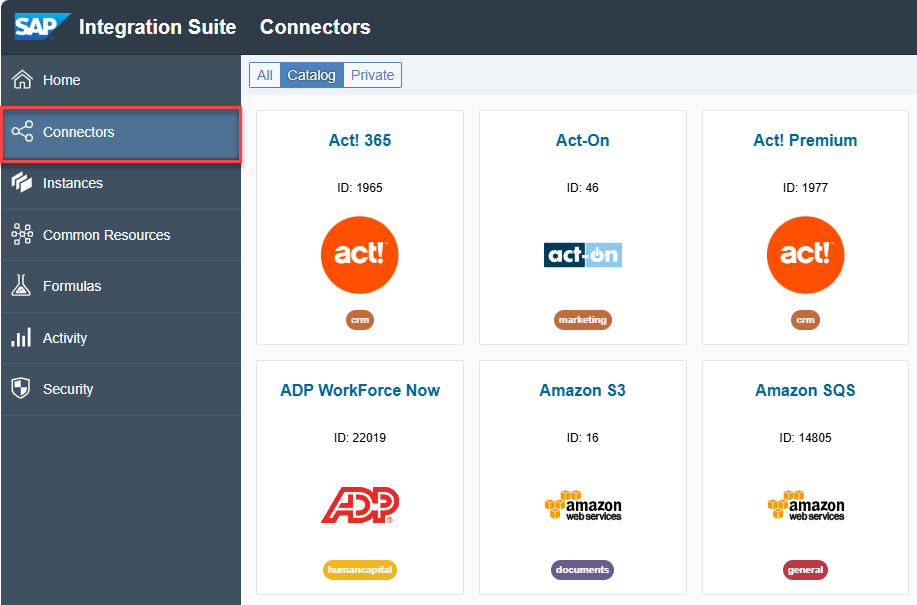Click the Act! Premium orange logo
Image resolution: width=917 pixels, height=605 pixels.
[x=805, y=255]
